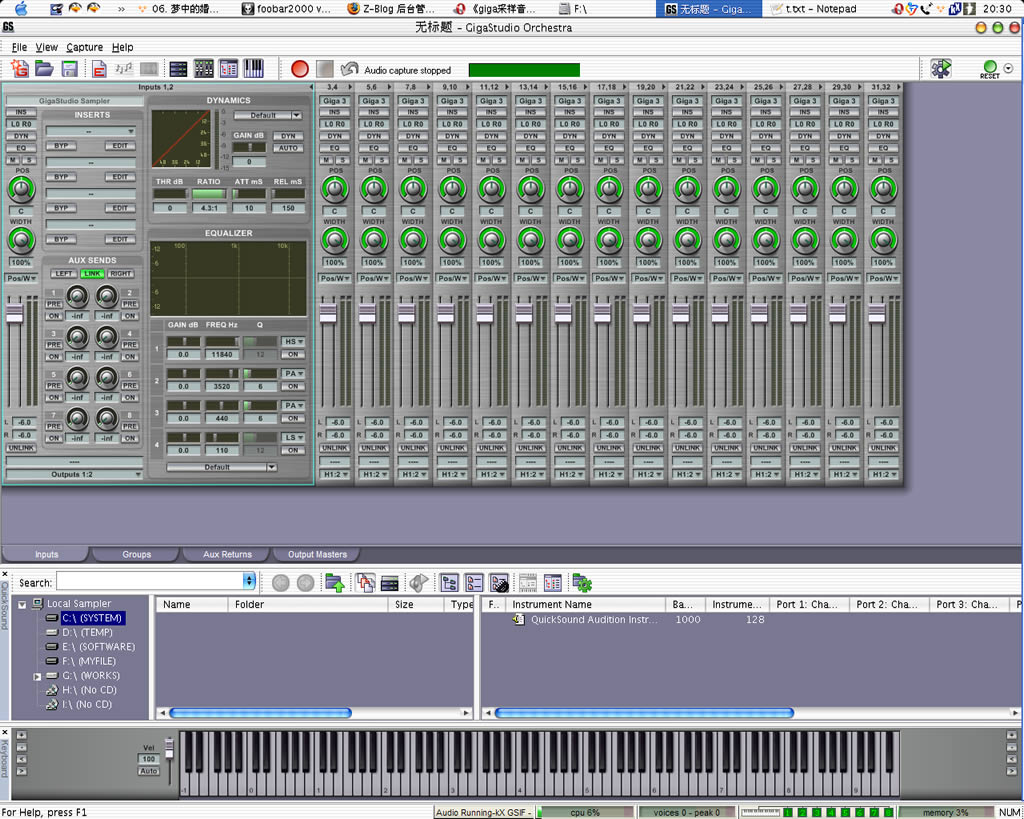Viewport: 1024px width, 819px height.
Task: Collapse the Local Sampler tree node
Action: point(22,605)
